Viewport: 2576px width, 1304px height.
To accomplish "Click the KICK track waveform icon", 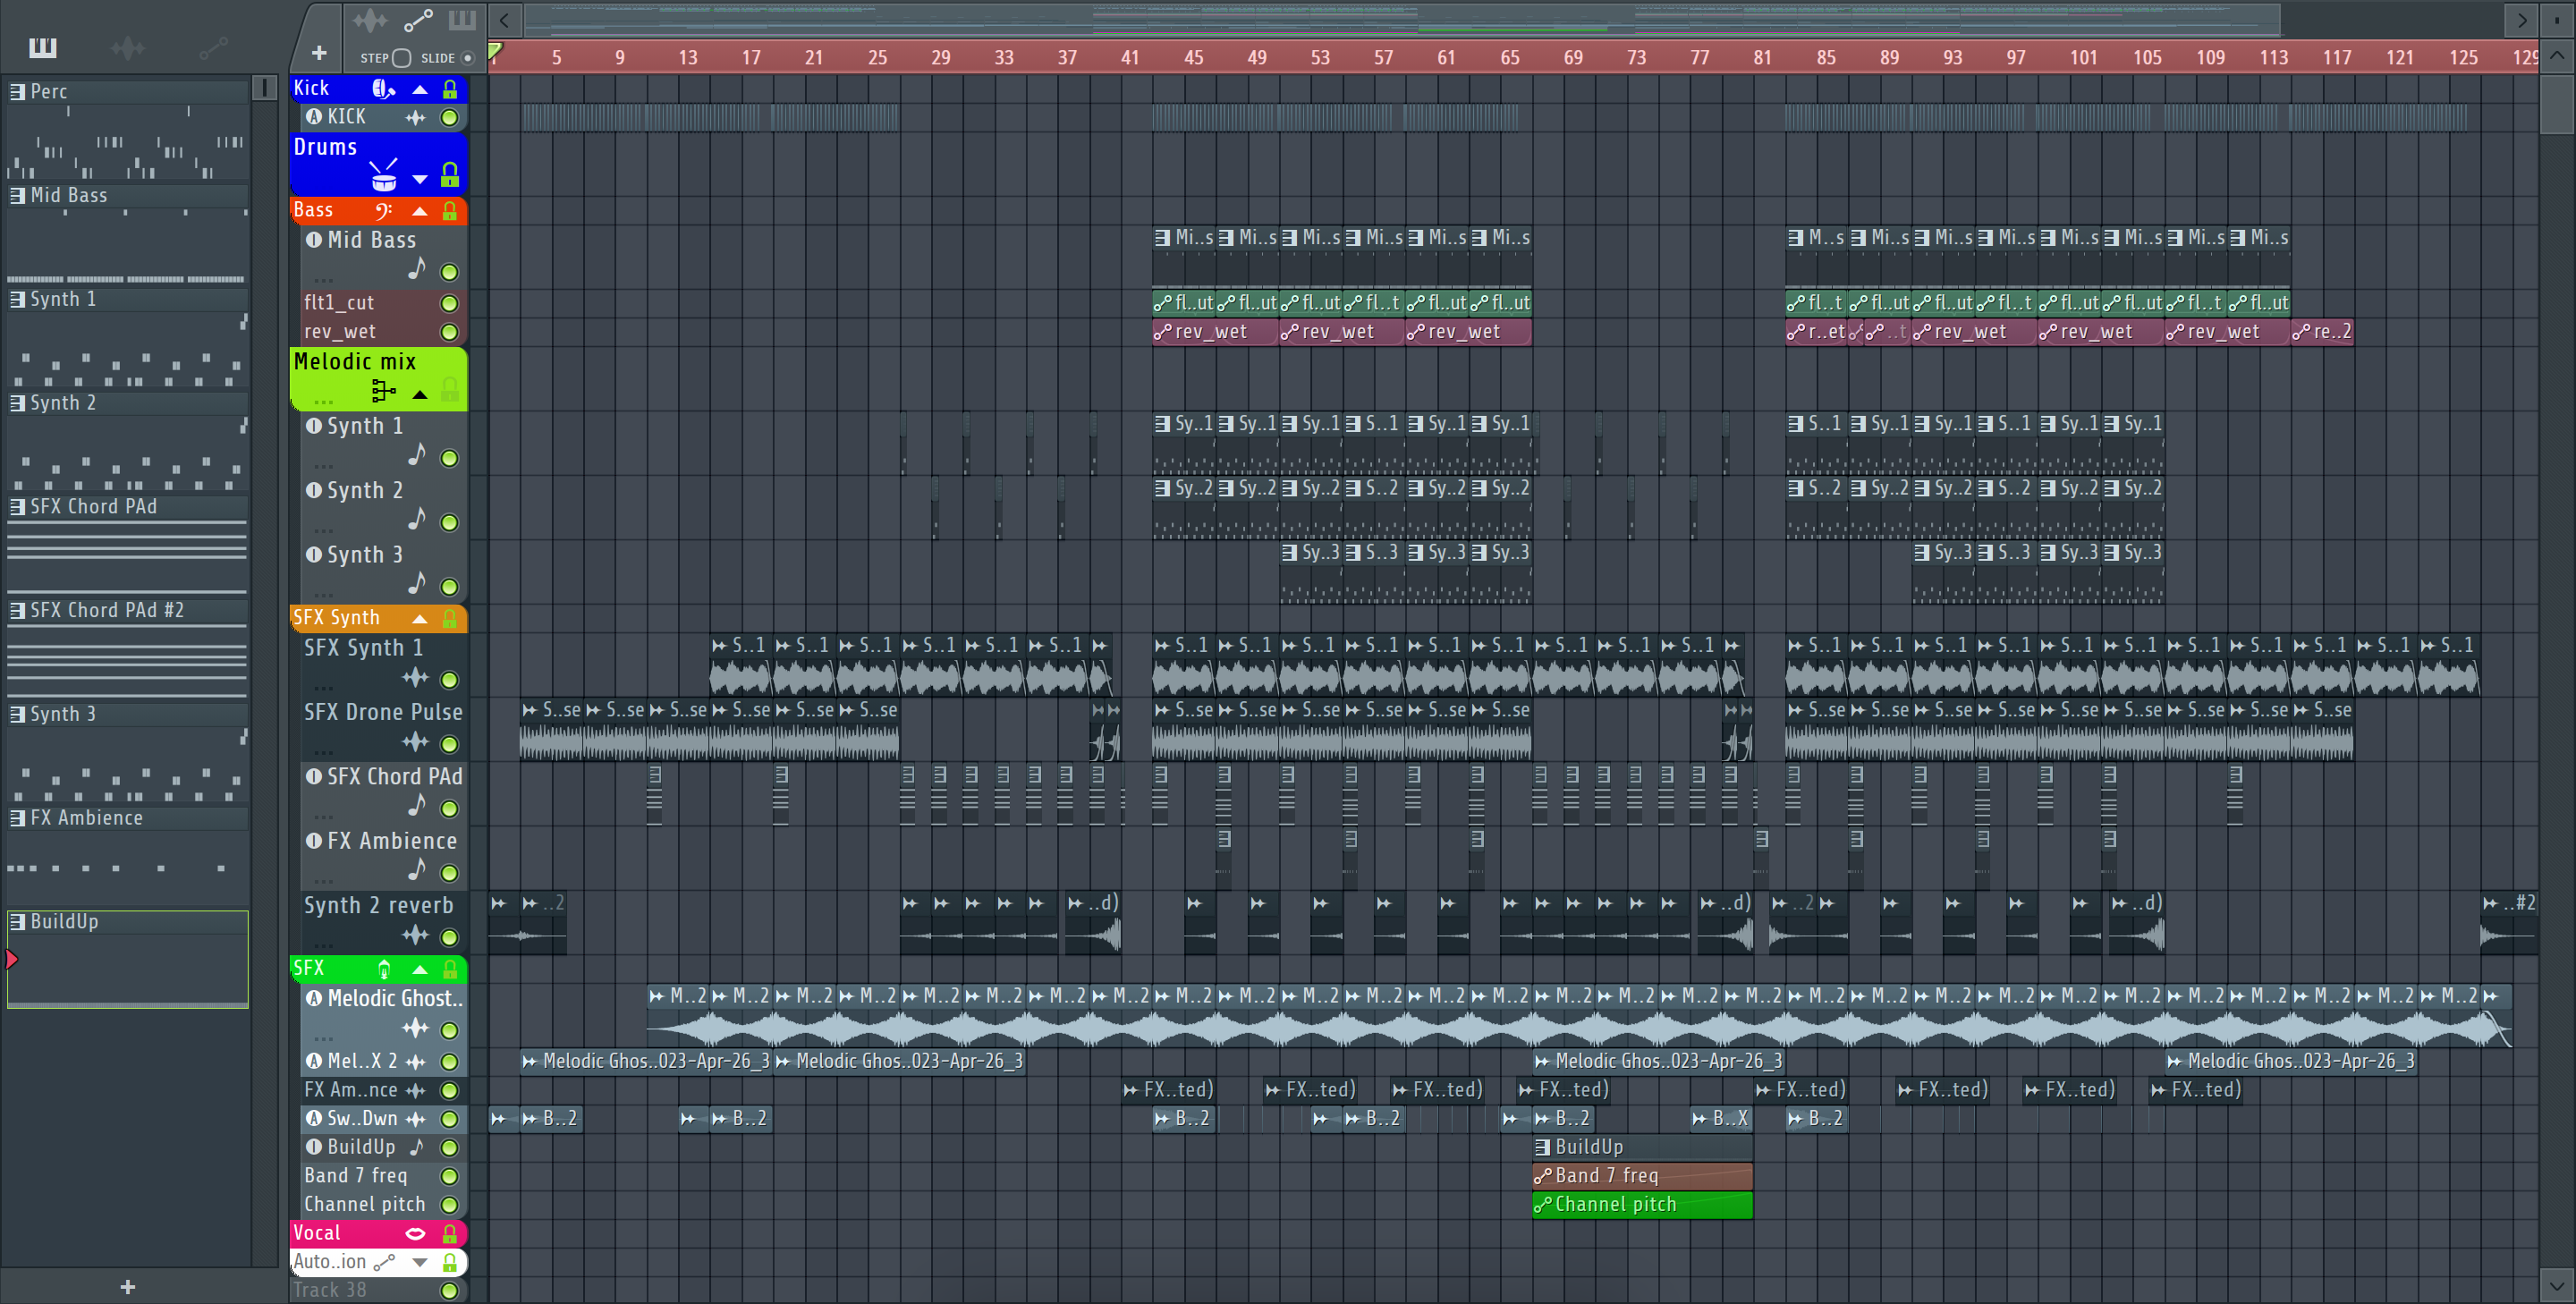I will coord(415,117).
